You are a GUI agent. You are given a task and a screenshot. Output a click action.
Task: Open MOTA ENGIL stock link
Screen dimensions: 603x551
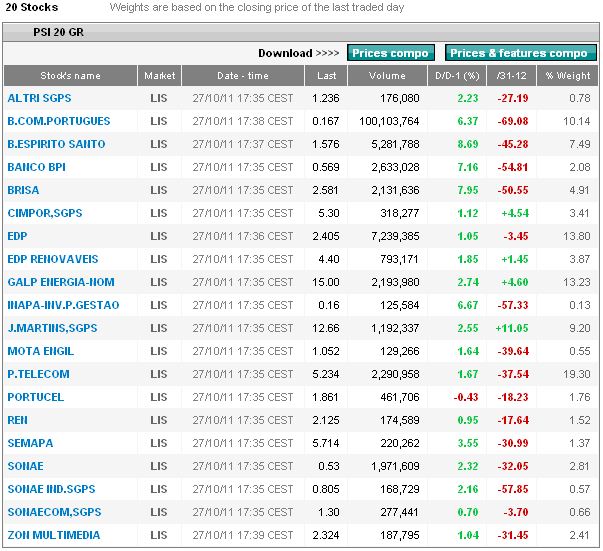pos(41,351)
